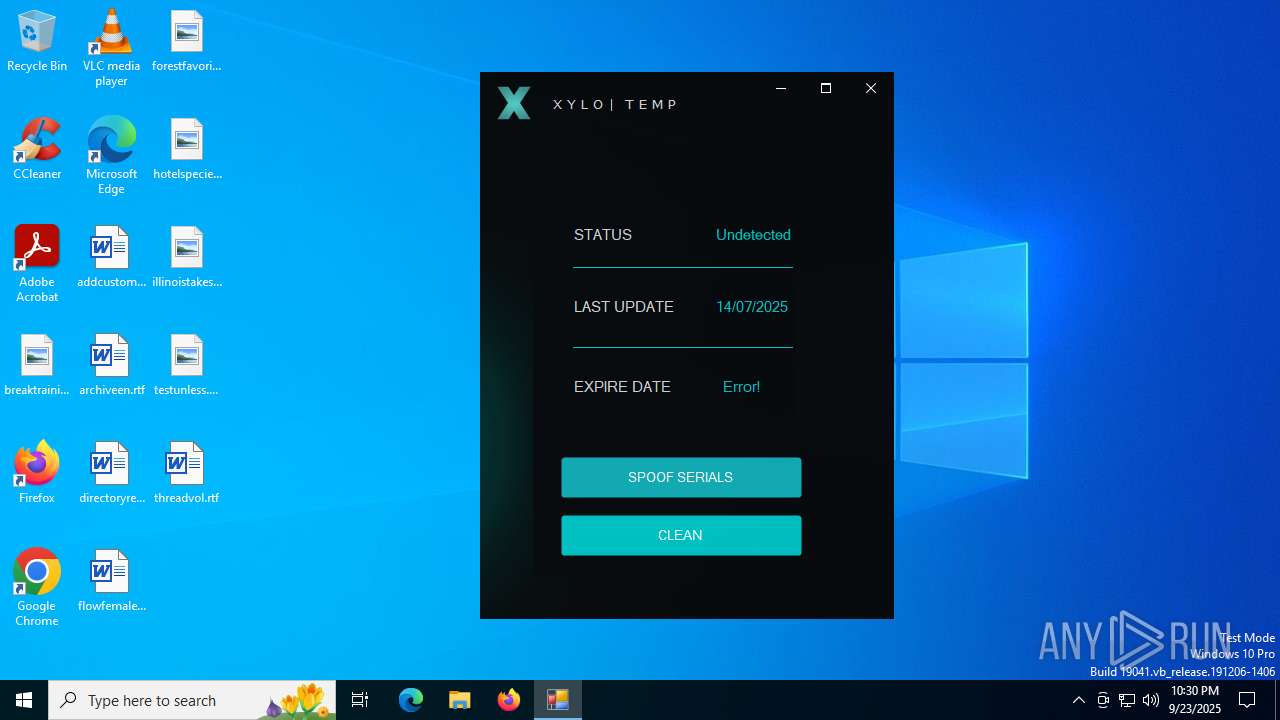Select the hotelspecie... image file
Viewport: 1280px width, 720px height.
click(187, 149)
